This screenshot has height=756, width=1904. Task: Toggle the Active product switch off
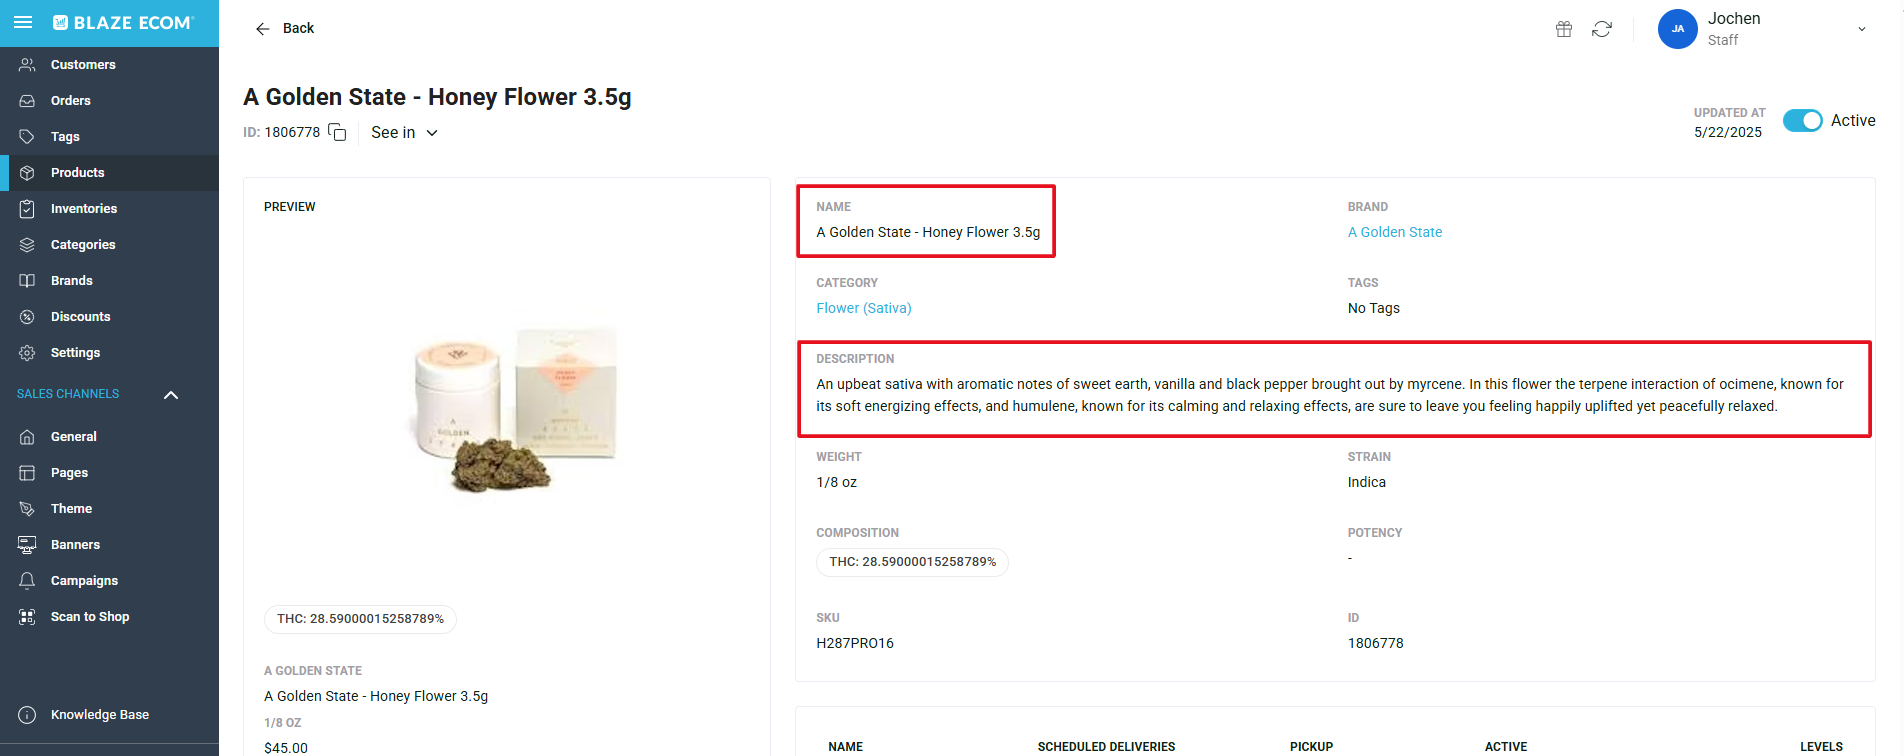tap(1803, 120)
